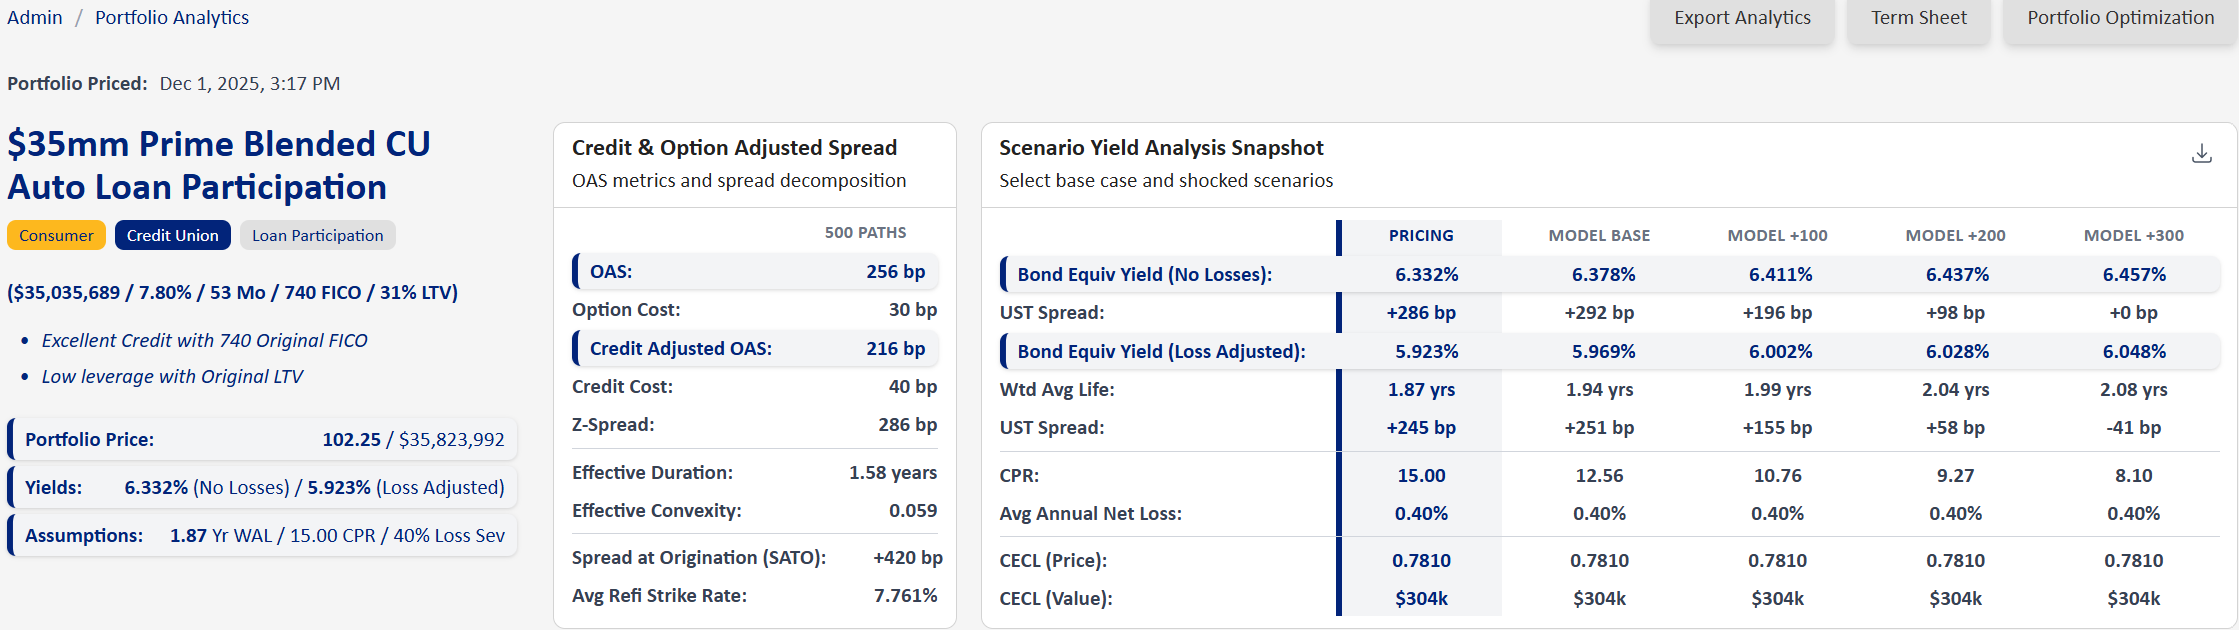Click the Portfolio Priced timestamp

pos(249,83)
